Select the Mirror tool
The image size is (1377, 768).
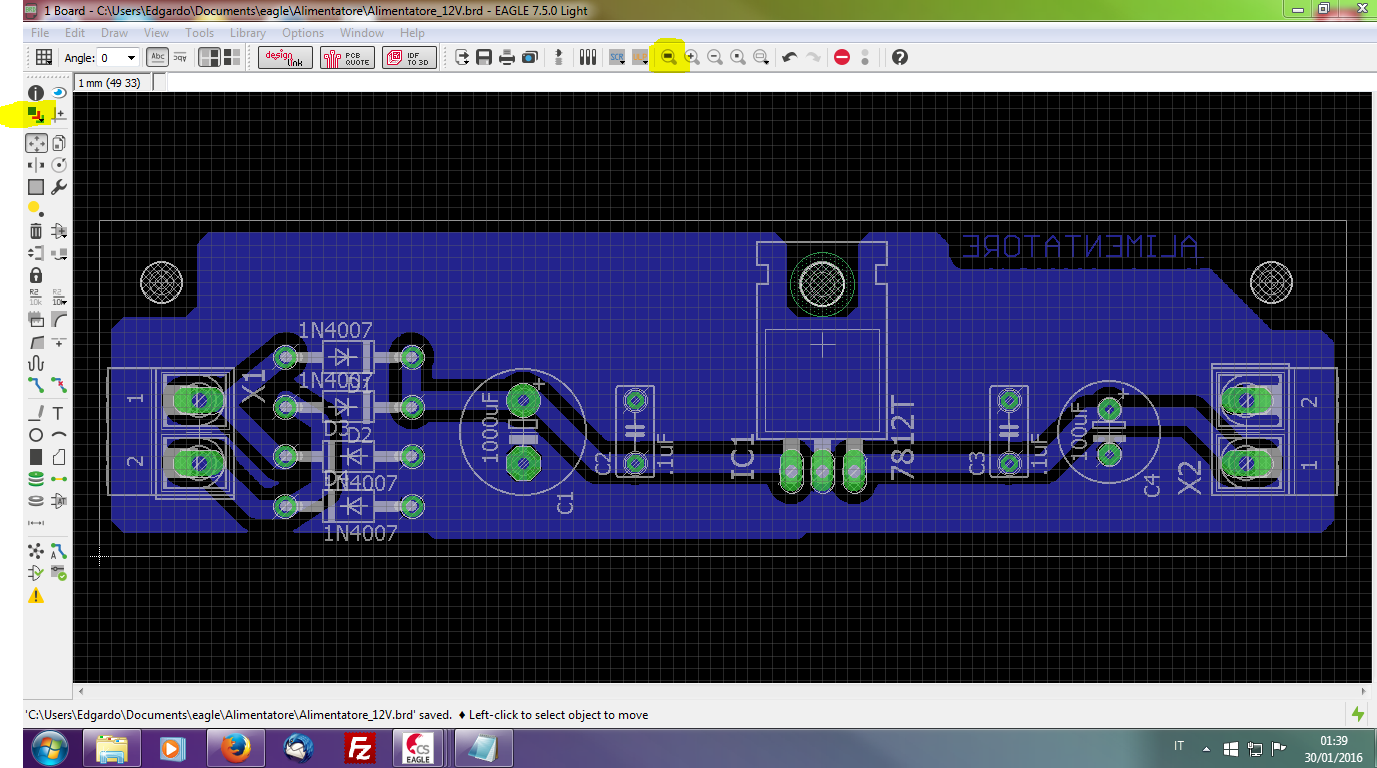click(36, 165)
